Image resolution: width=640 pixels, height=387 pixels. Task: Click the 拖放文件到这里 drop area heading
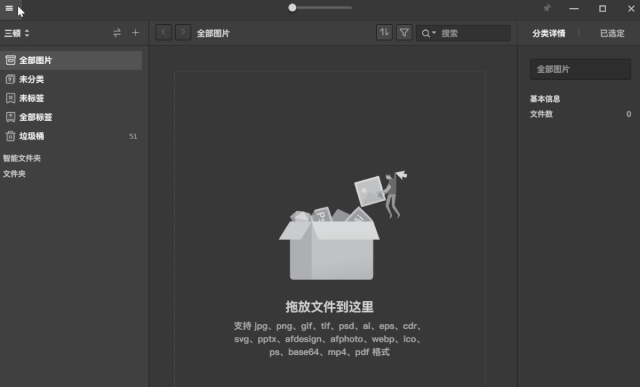(329, 307)
